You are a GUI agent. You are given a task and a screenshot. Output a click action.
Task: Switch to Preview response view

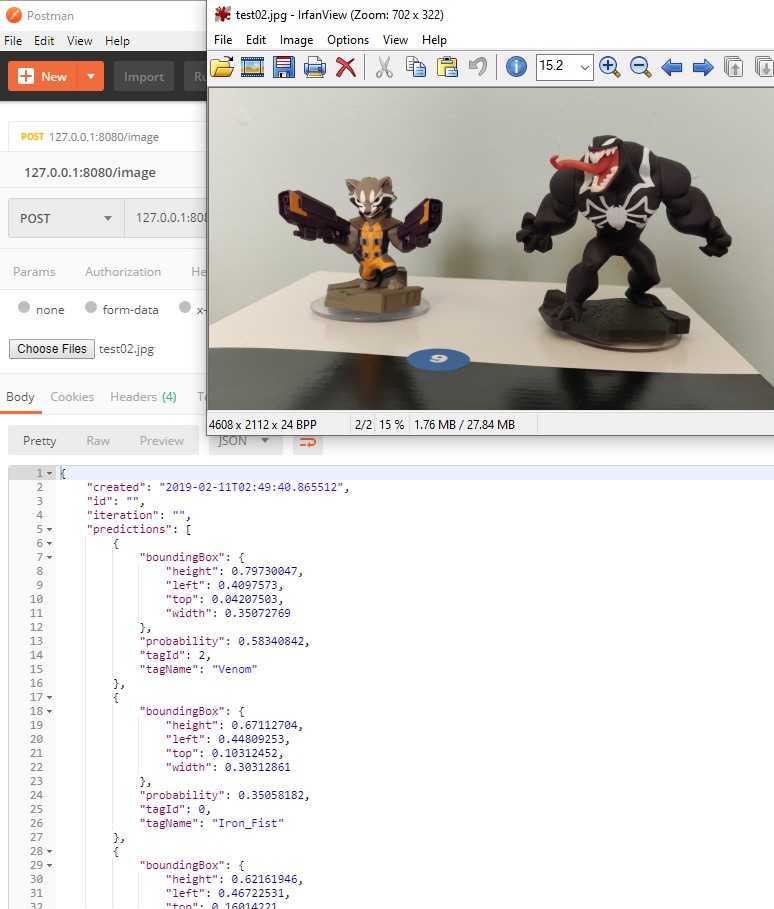click(161, 441)
